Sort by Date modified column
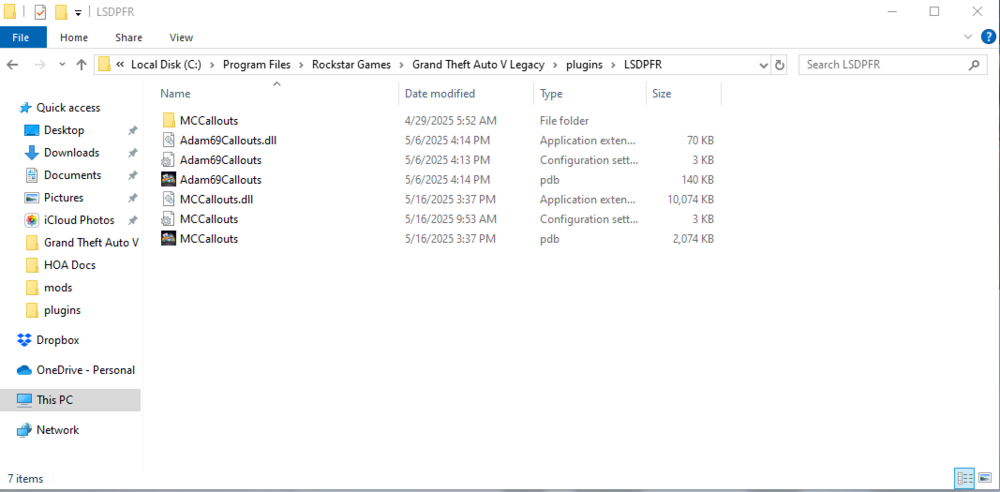1000x492 pixels. coord(466,94)
